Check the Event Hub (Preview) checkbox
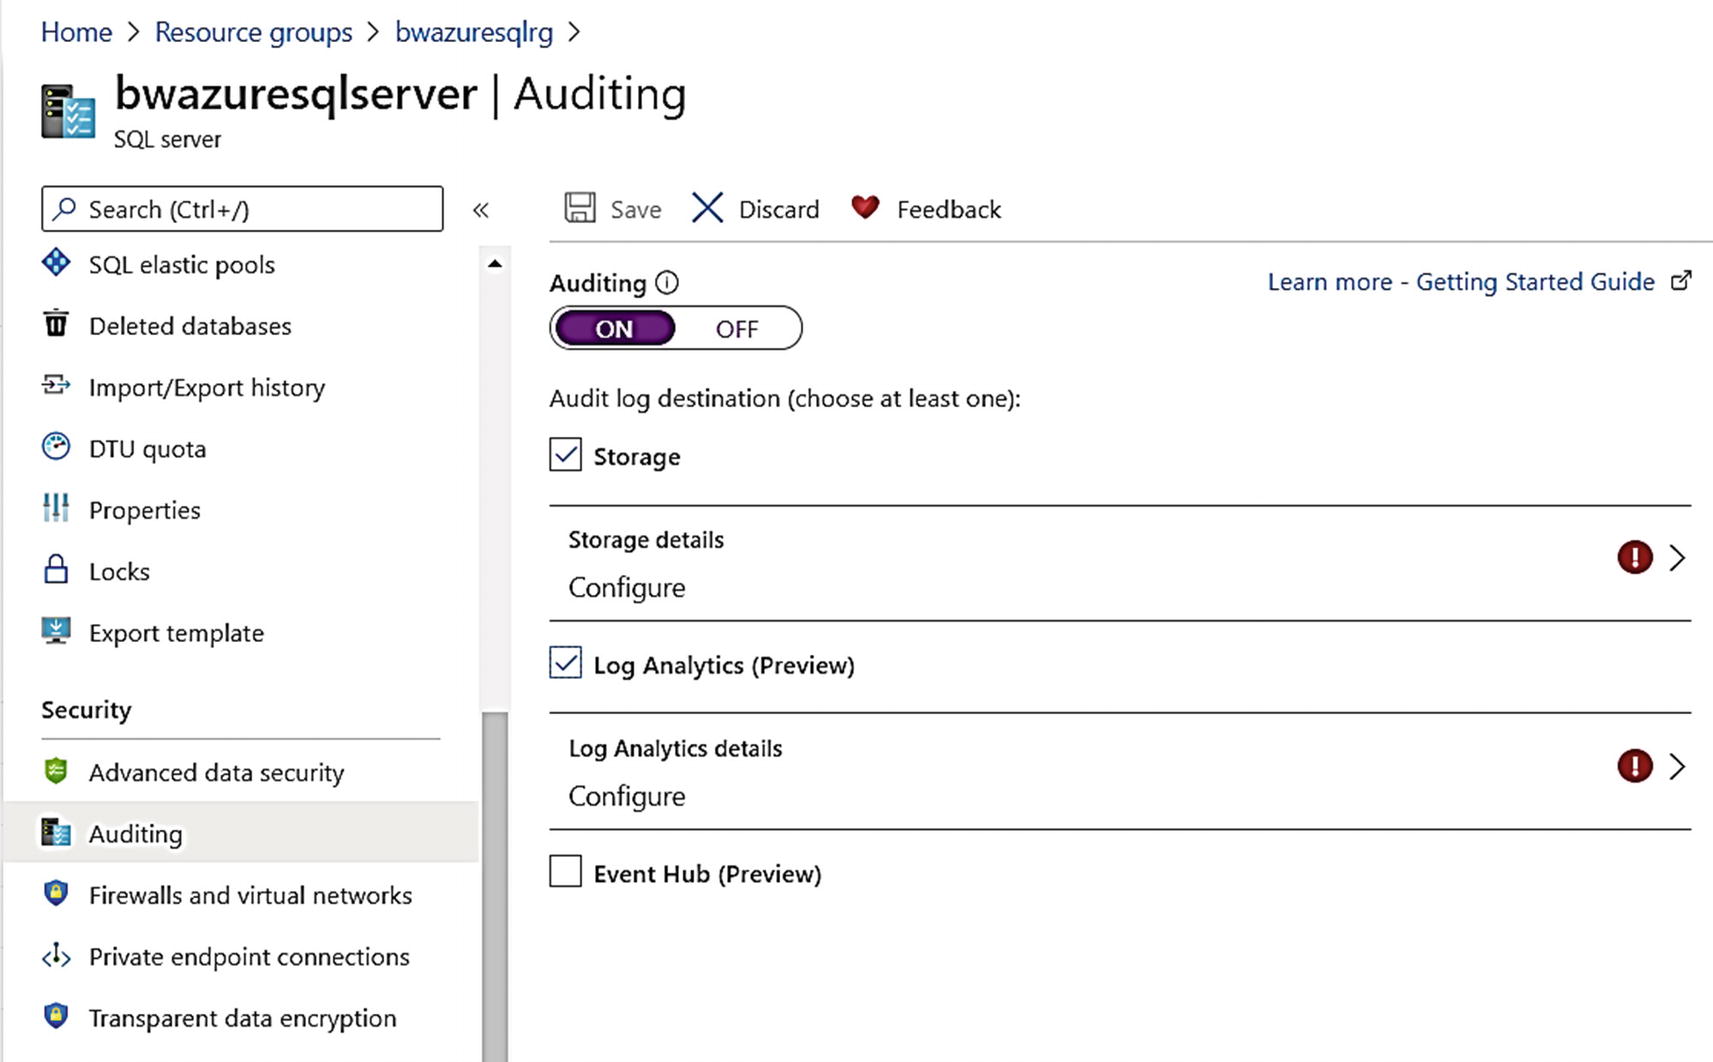 tap(565, 871)
